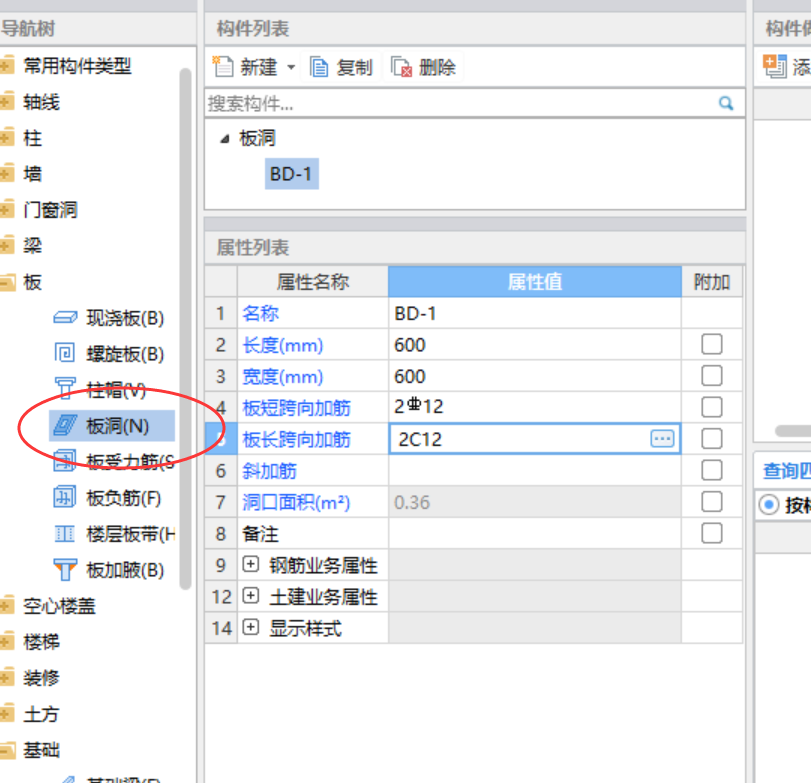Tick 附加 checkbox for 长度(mm)
Screen dimensions: 811x783
click(712, 344)
